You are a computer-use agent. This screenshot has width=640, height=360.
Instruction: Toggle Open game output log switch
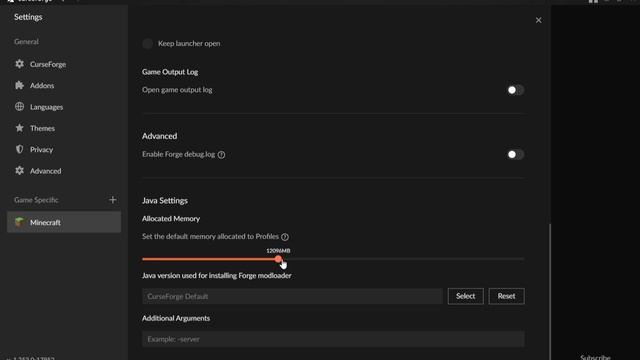(515, 90)
